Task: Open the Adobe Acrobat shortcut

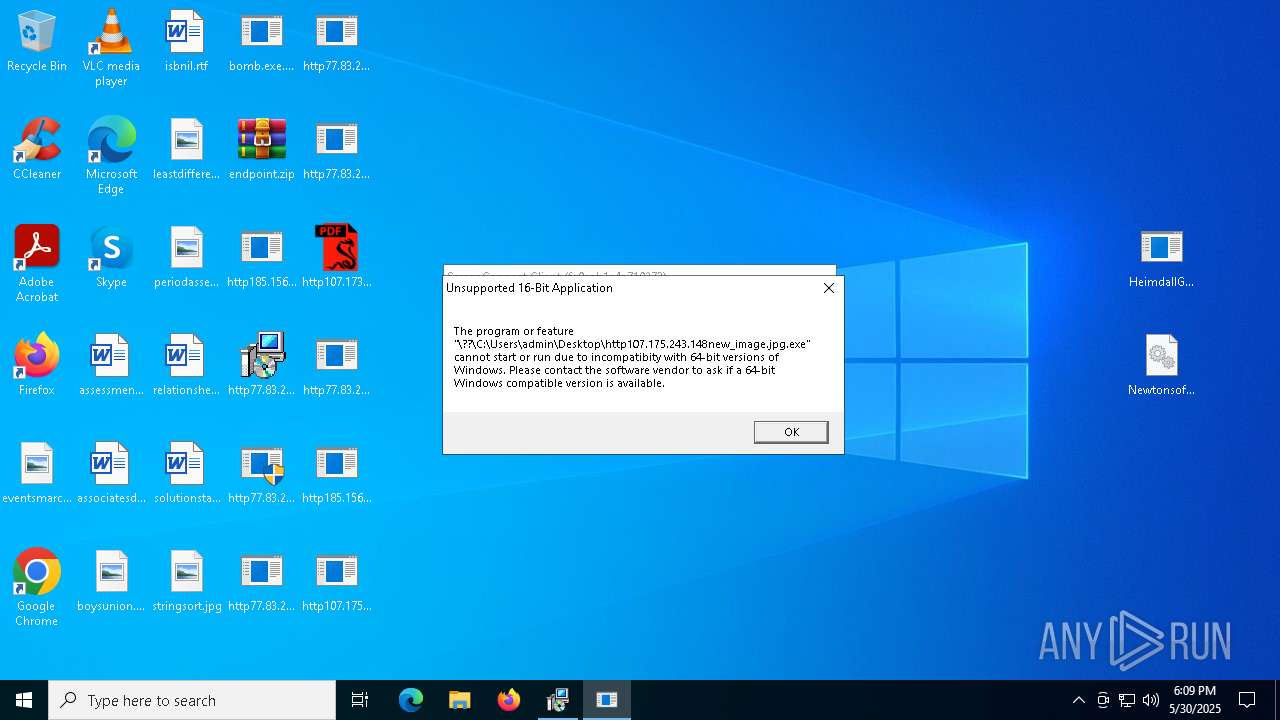Action: (37, 264)
